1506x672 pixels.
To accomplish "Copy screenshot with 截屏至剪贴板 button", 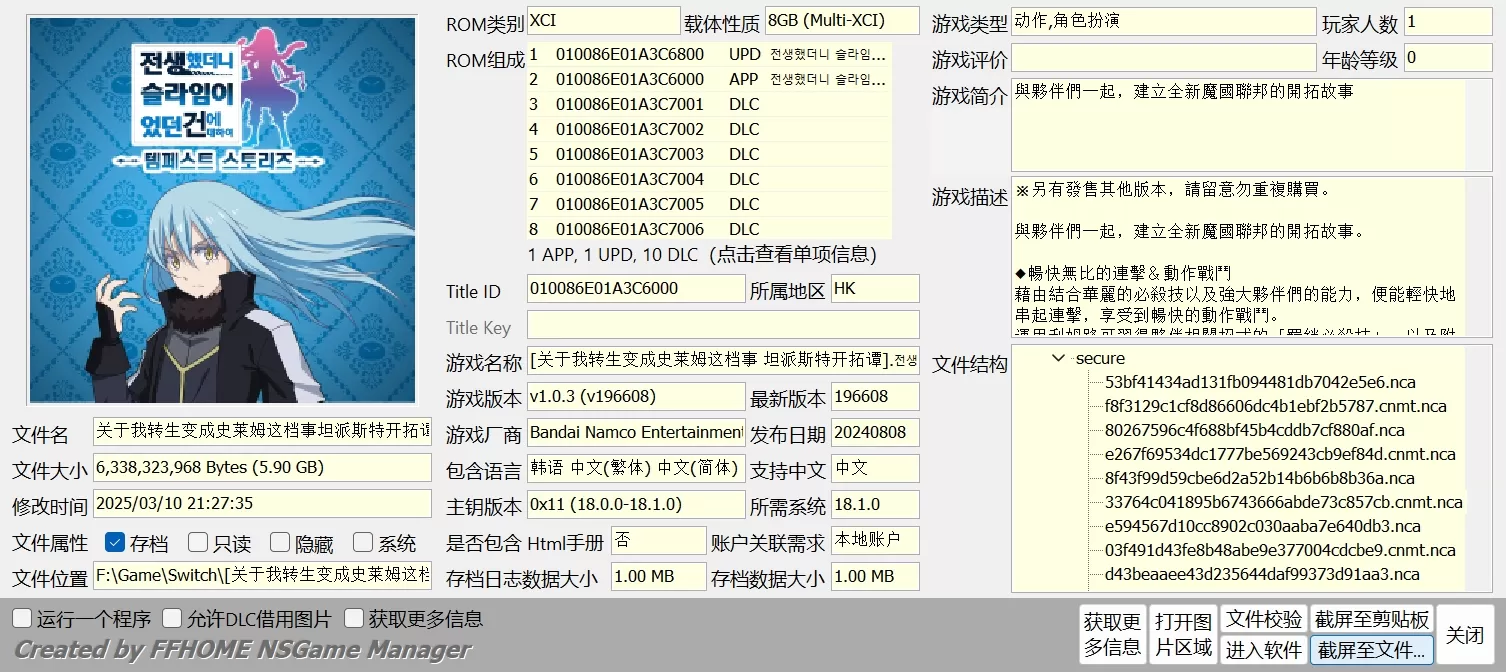I will point(1372,619).
